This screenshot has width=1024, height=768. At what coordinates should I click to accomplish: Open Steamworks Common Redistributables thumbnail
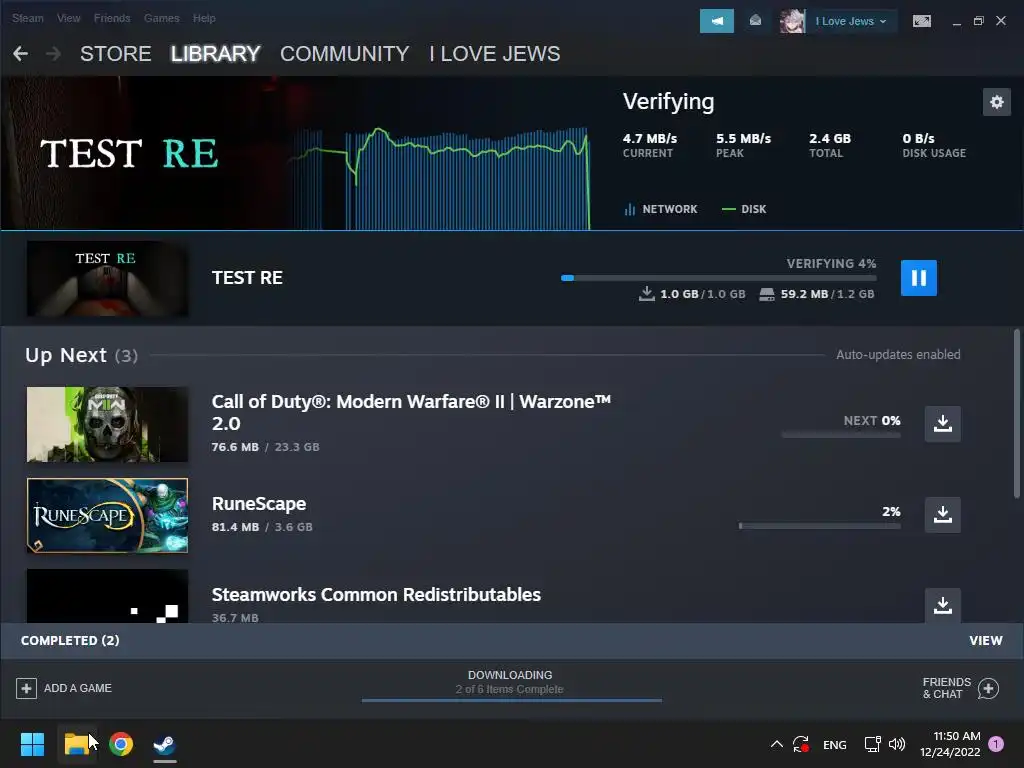[107, 596]
